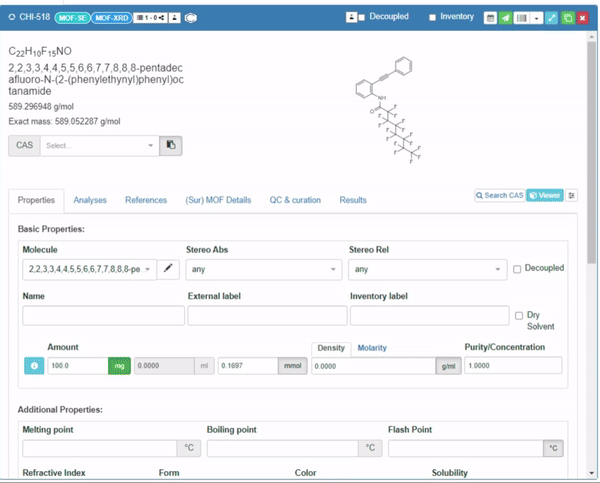Expand the Stereo Abs dropdown
This screenshot has height=483, width=600.
264,269
